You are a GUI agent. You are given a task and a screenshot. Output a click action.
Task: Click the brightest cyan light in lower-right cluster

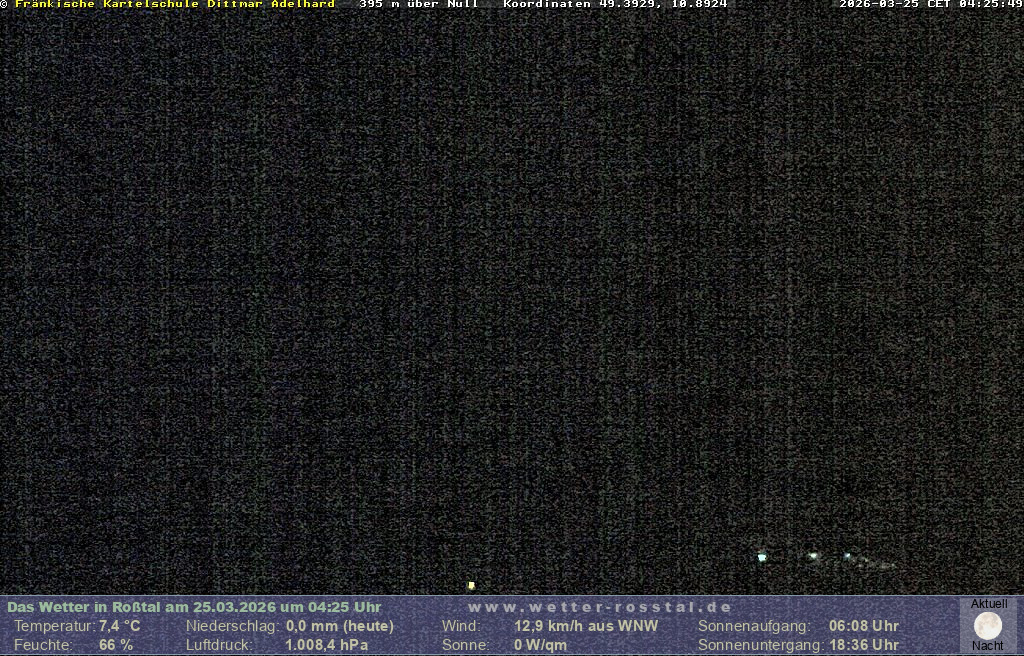(762, 557)
